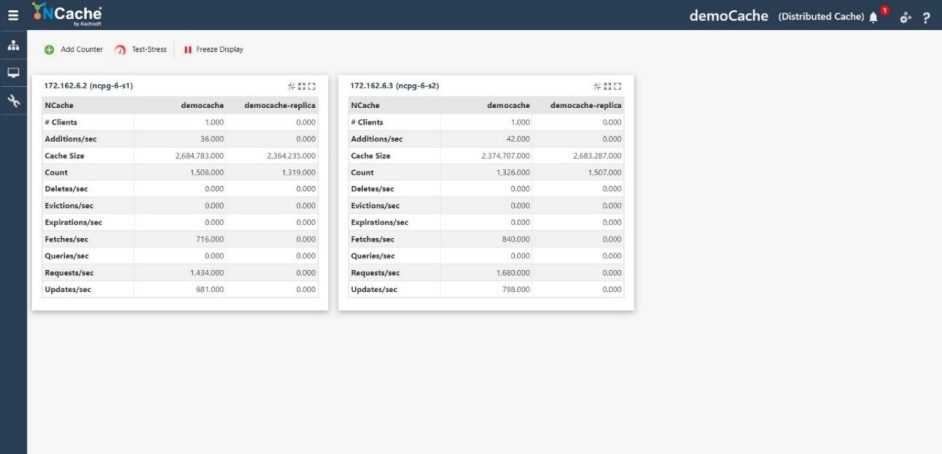Click the expand arrows icon on the 172.162.6.3 panel
This screenshot has width=942, height=454.
point(607,86)
